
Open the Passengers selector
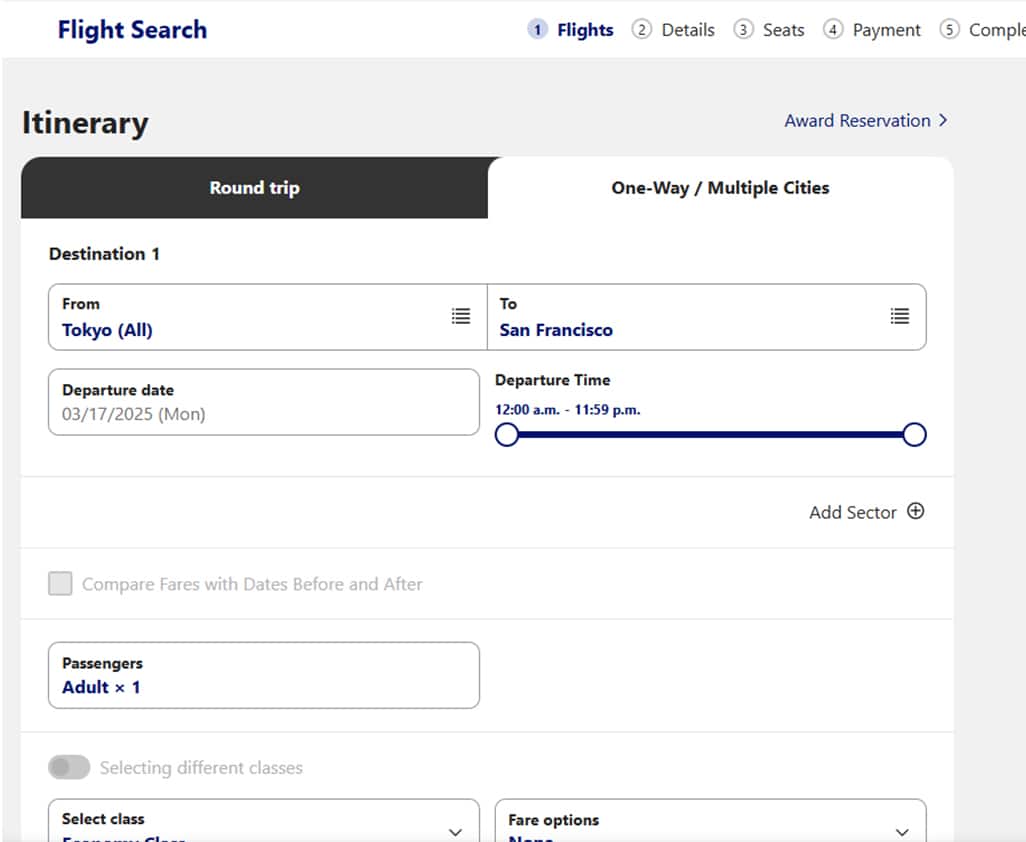coord(264,675)
